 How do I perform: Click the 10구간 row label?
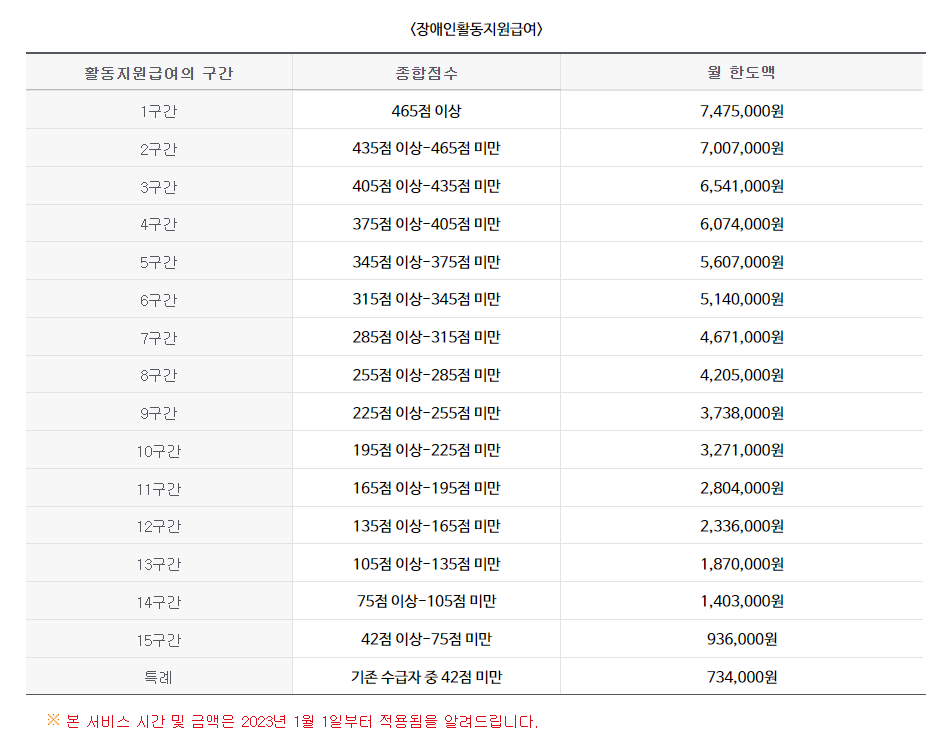pyautogui.click(x=159, y=450)
